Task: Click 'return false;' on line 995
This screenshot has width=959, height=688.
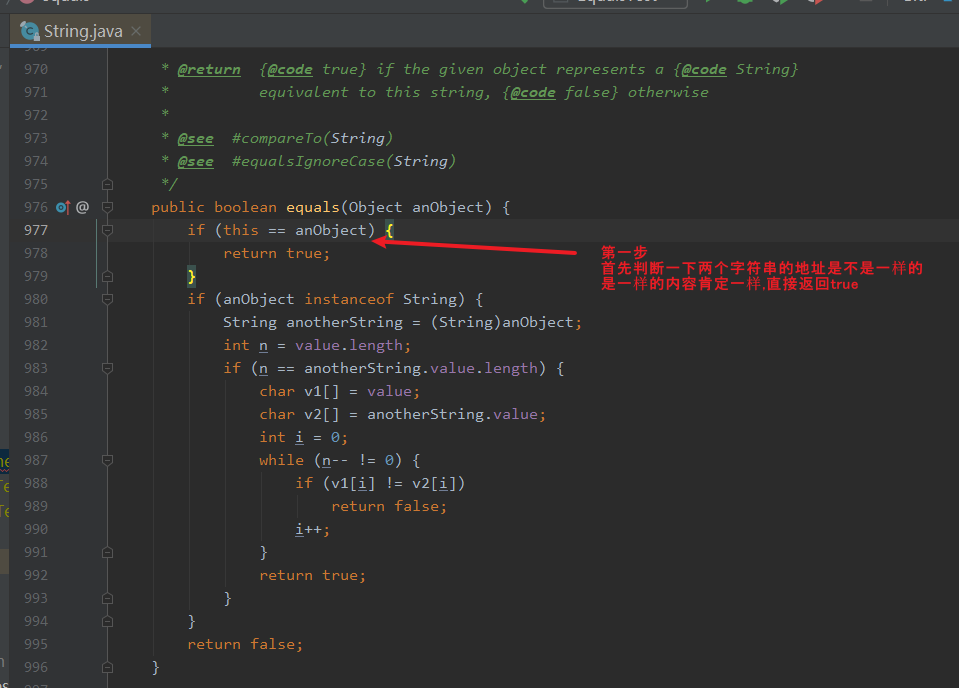Action: (245, 645)
